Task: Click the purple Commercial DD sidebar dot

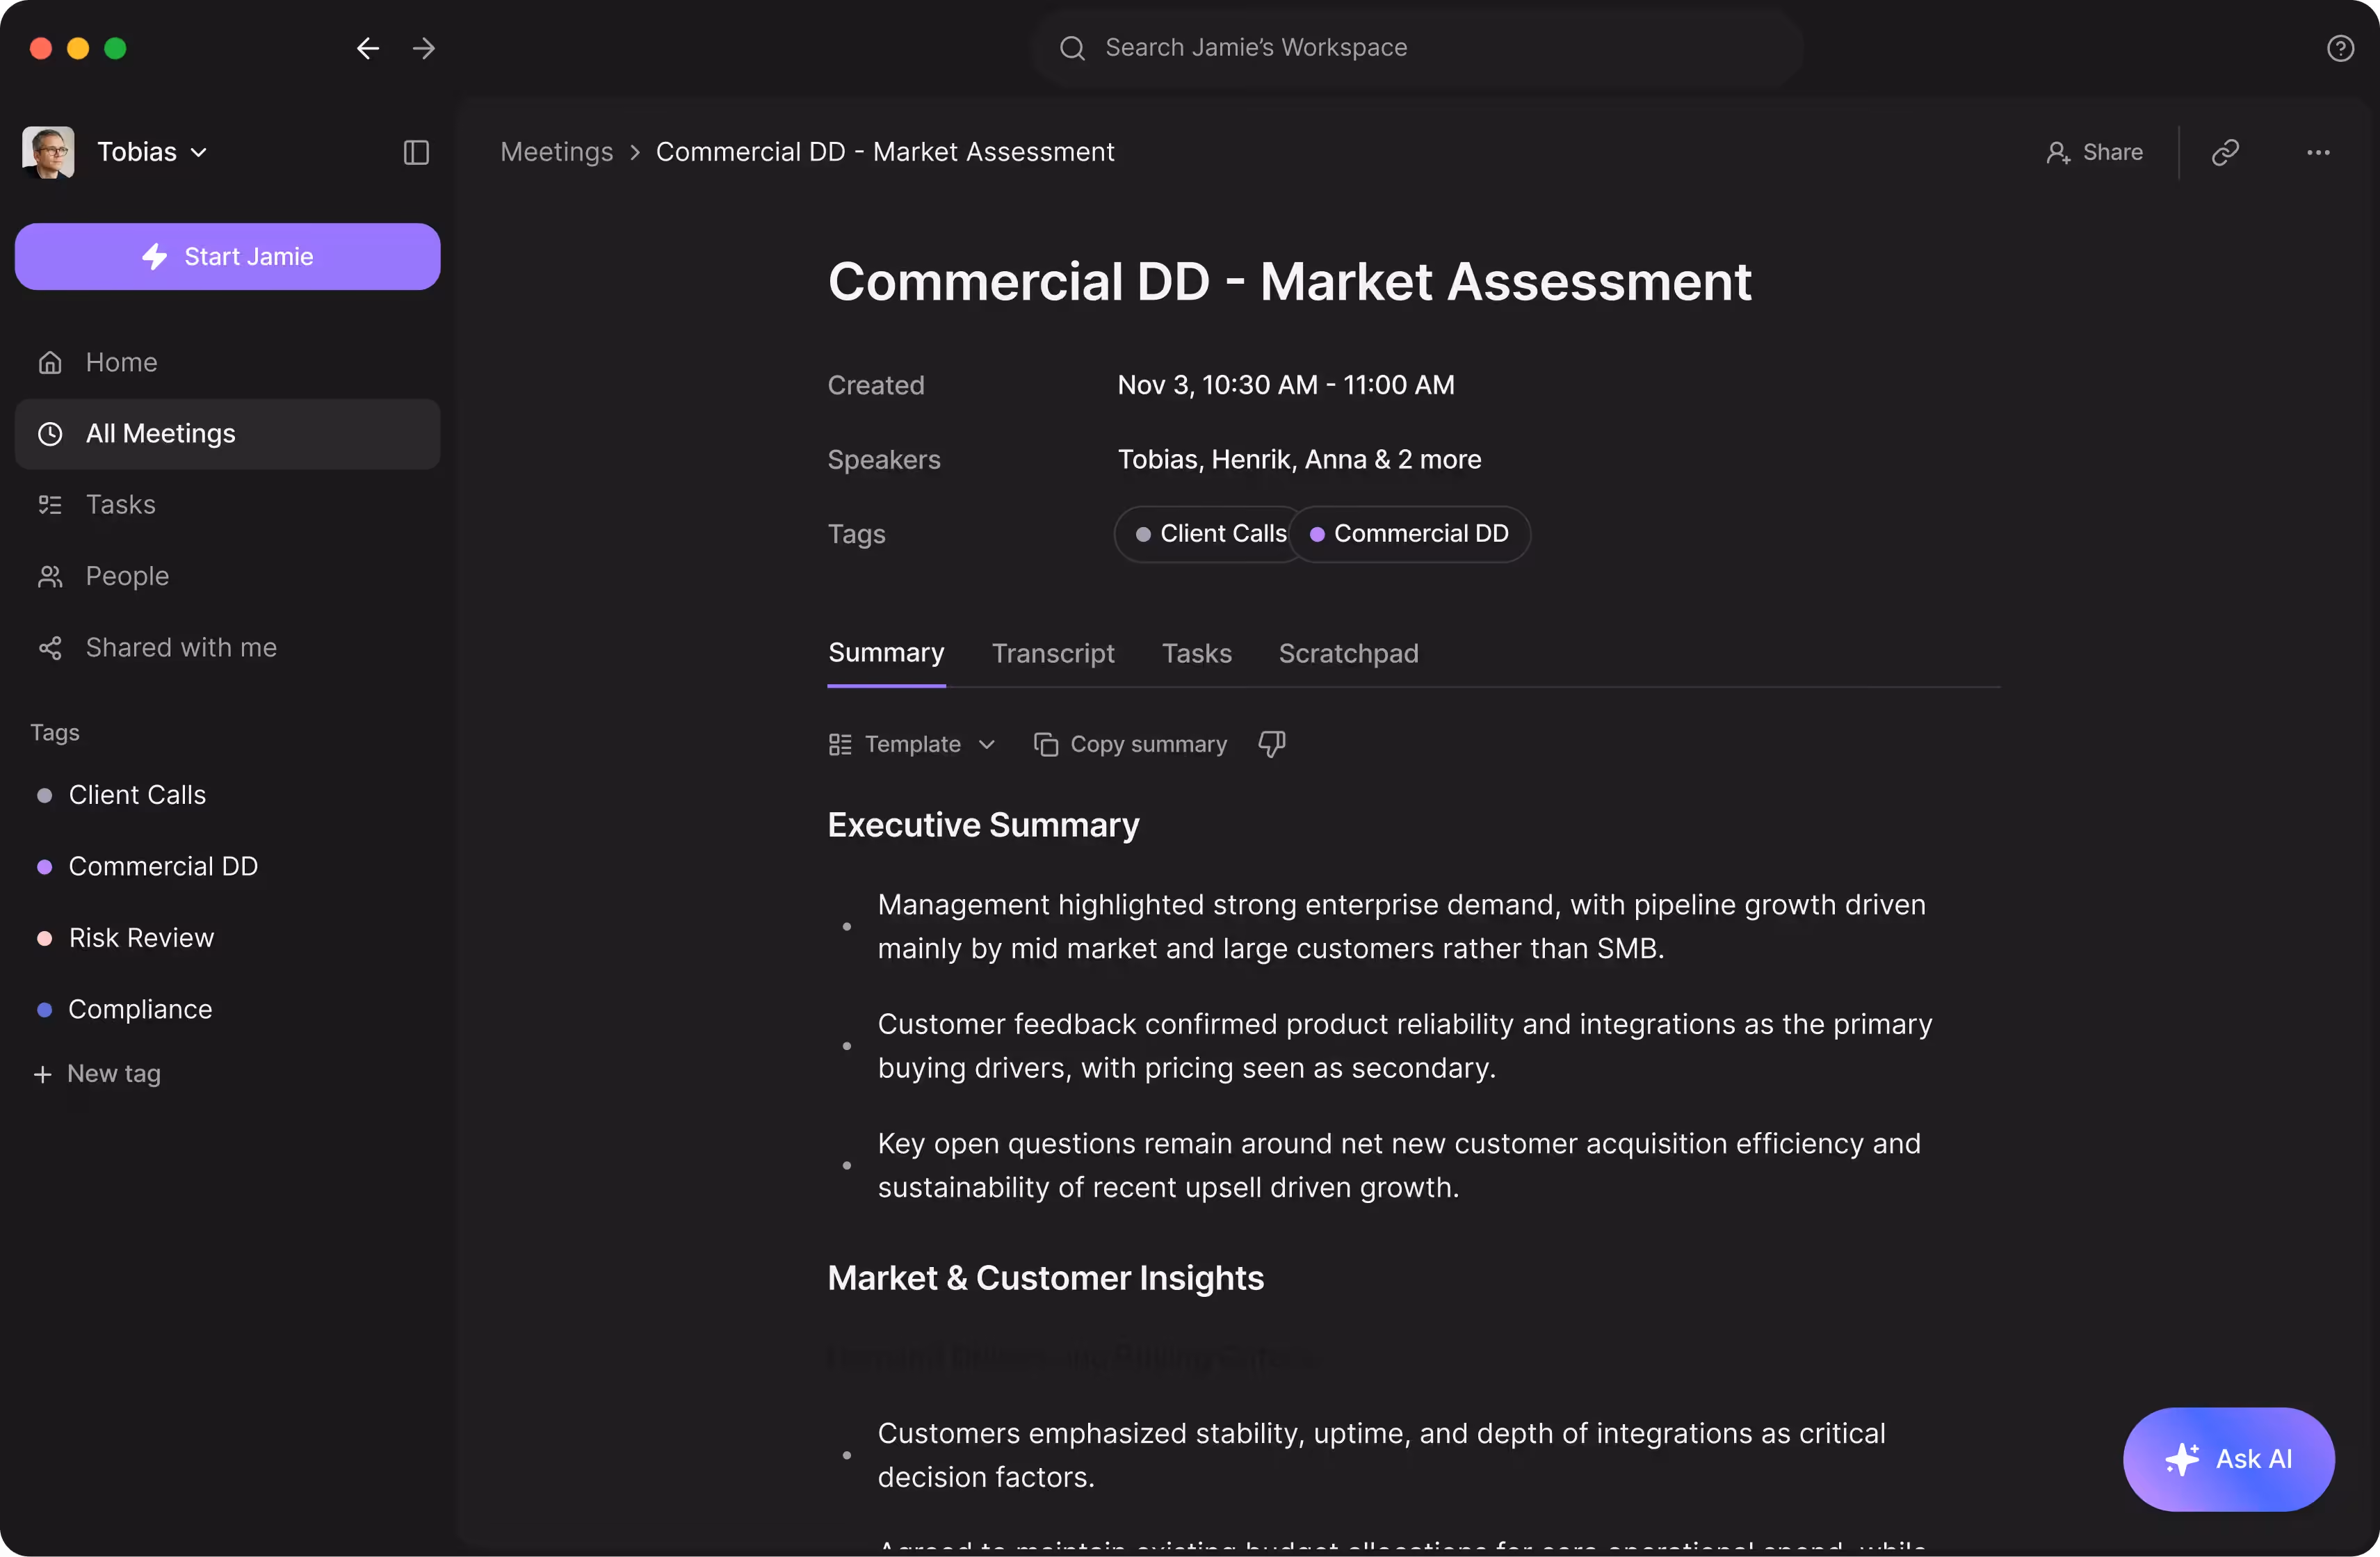Action: tap(44, 867)
